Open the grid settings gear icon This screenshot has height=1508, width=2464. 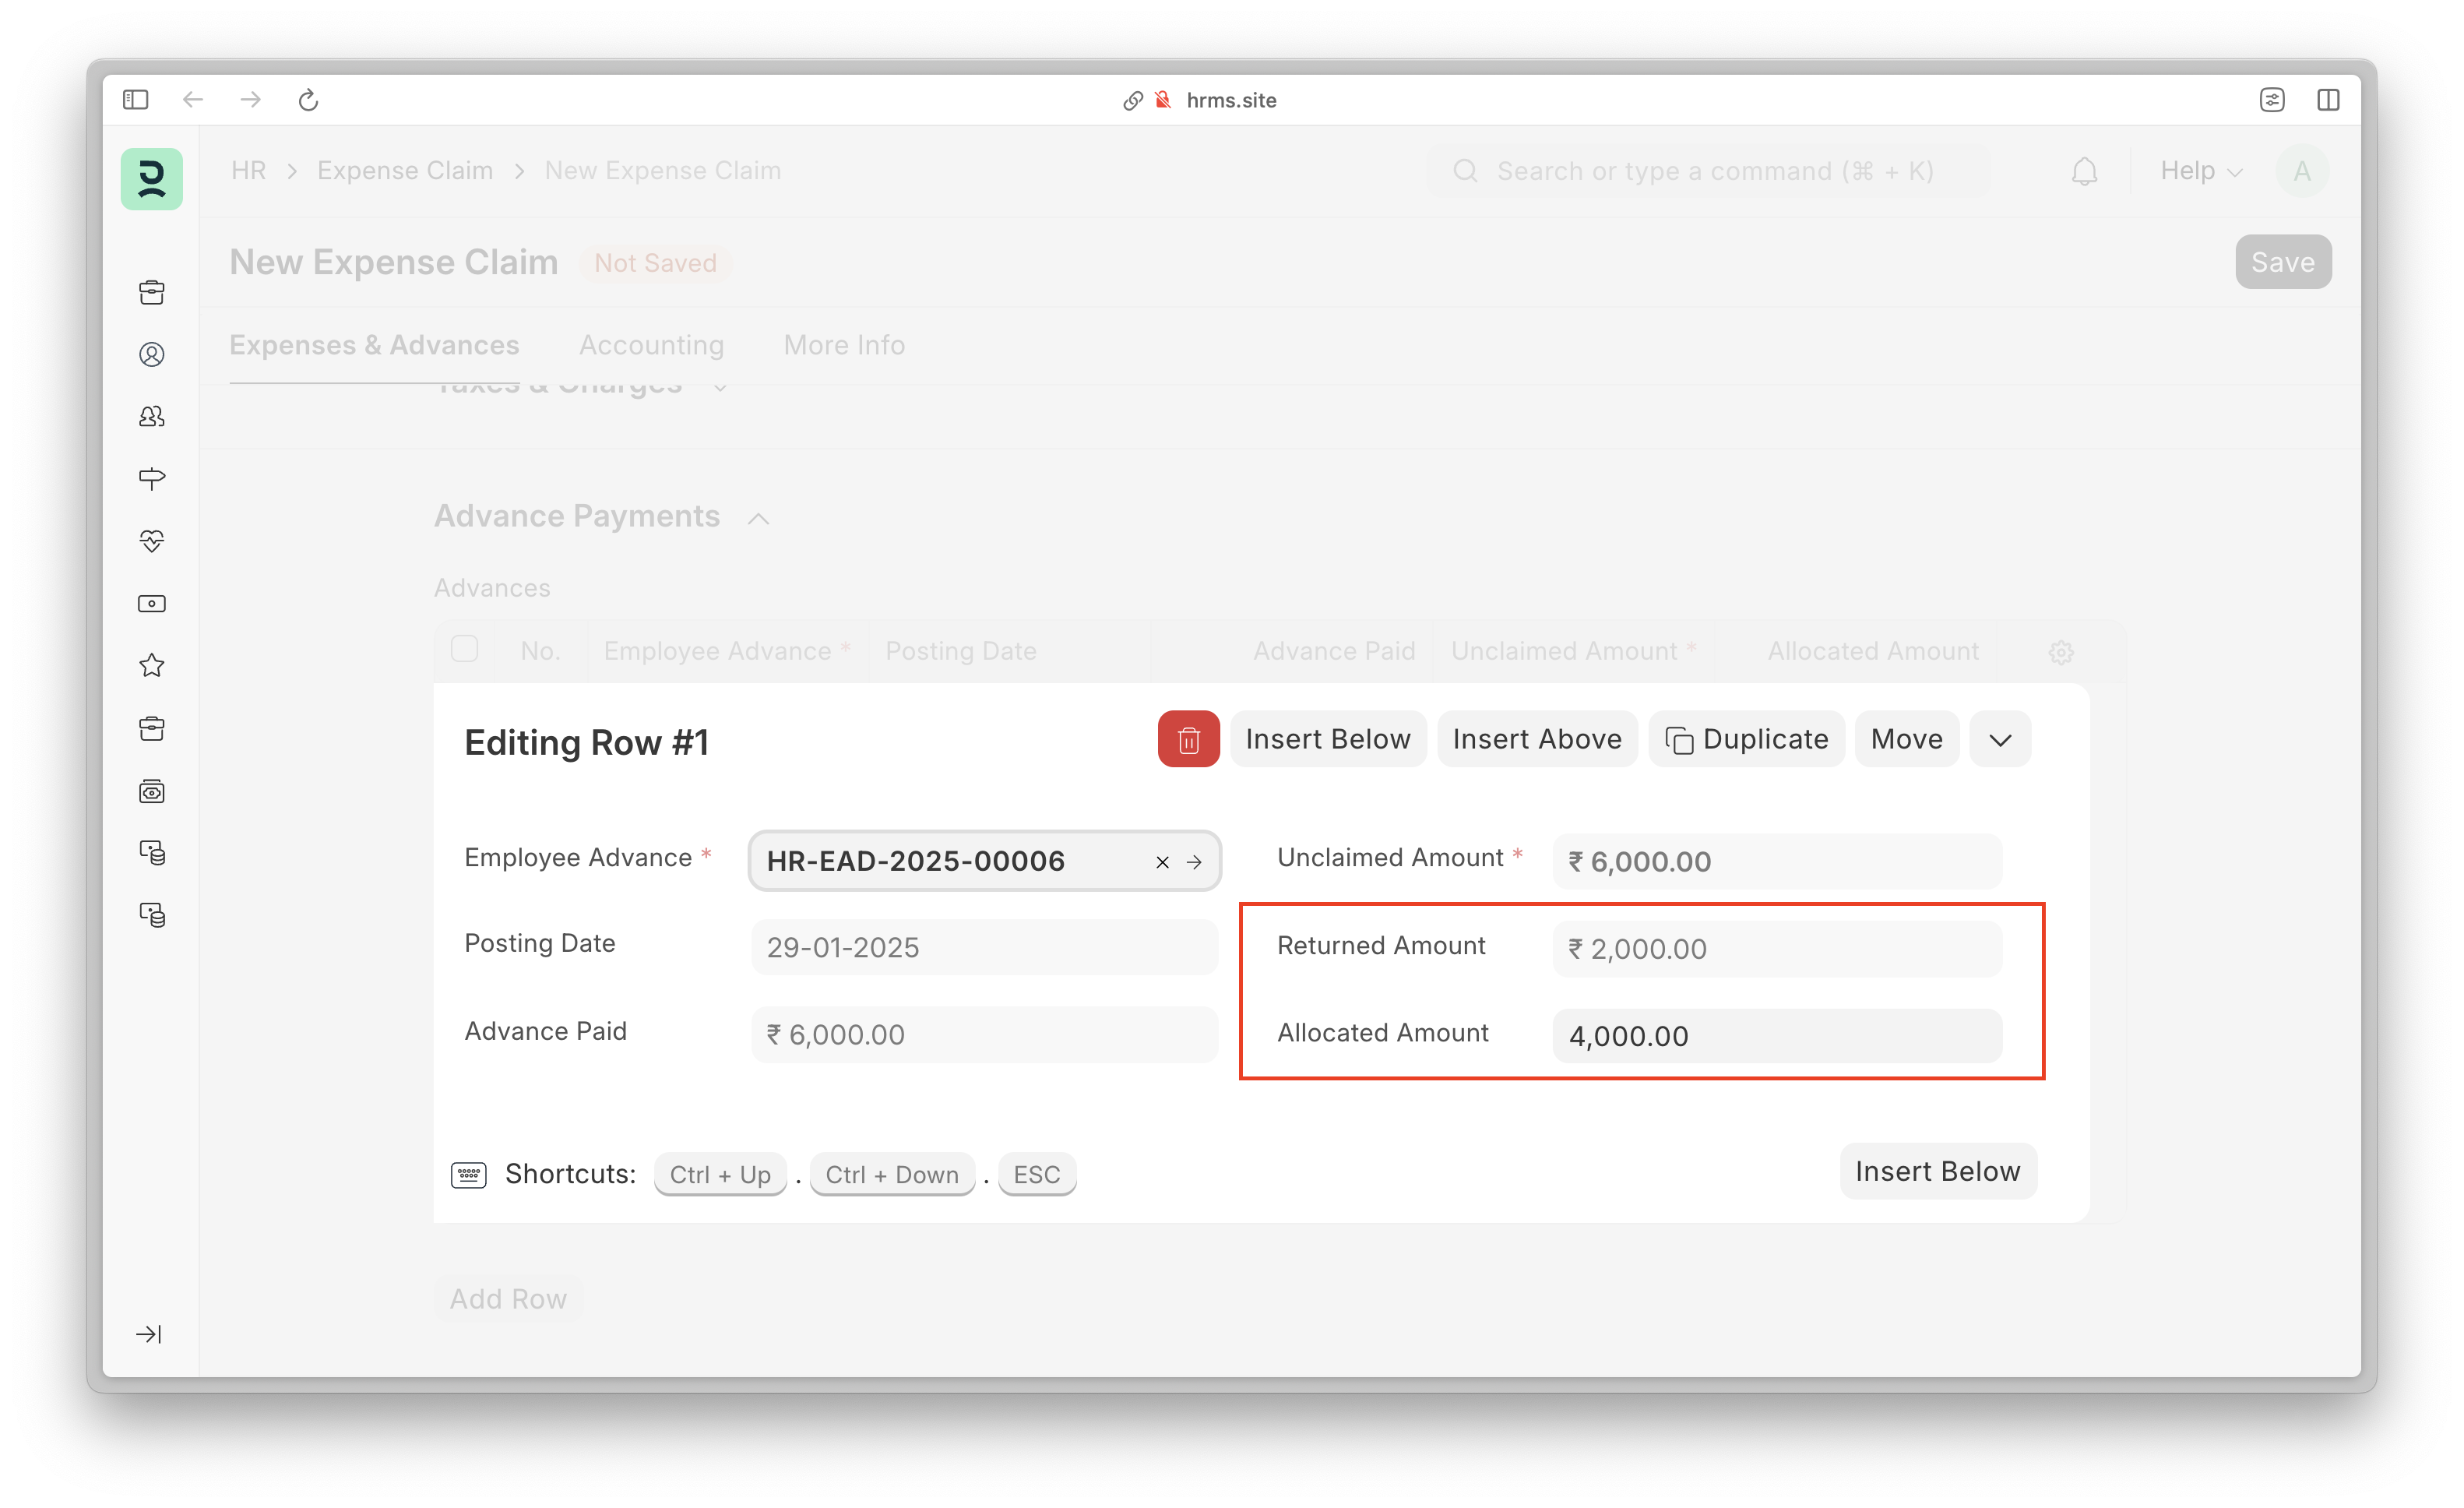[x=2061, y=652]
